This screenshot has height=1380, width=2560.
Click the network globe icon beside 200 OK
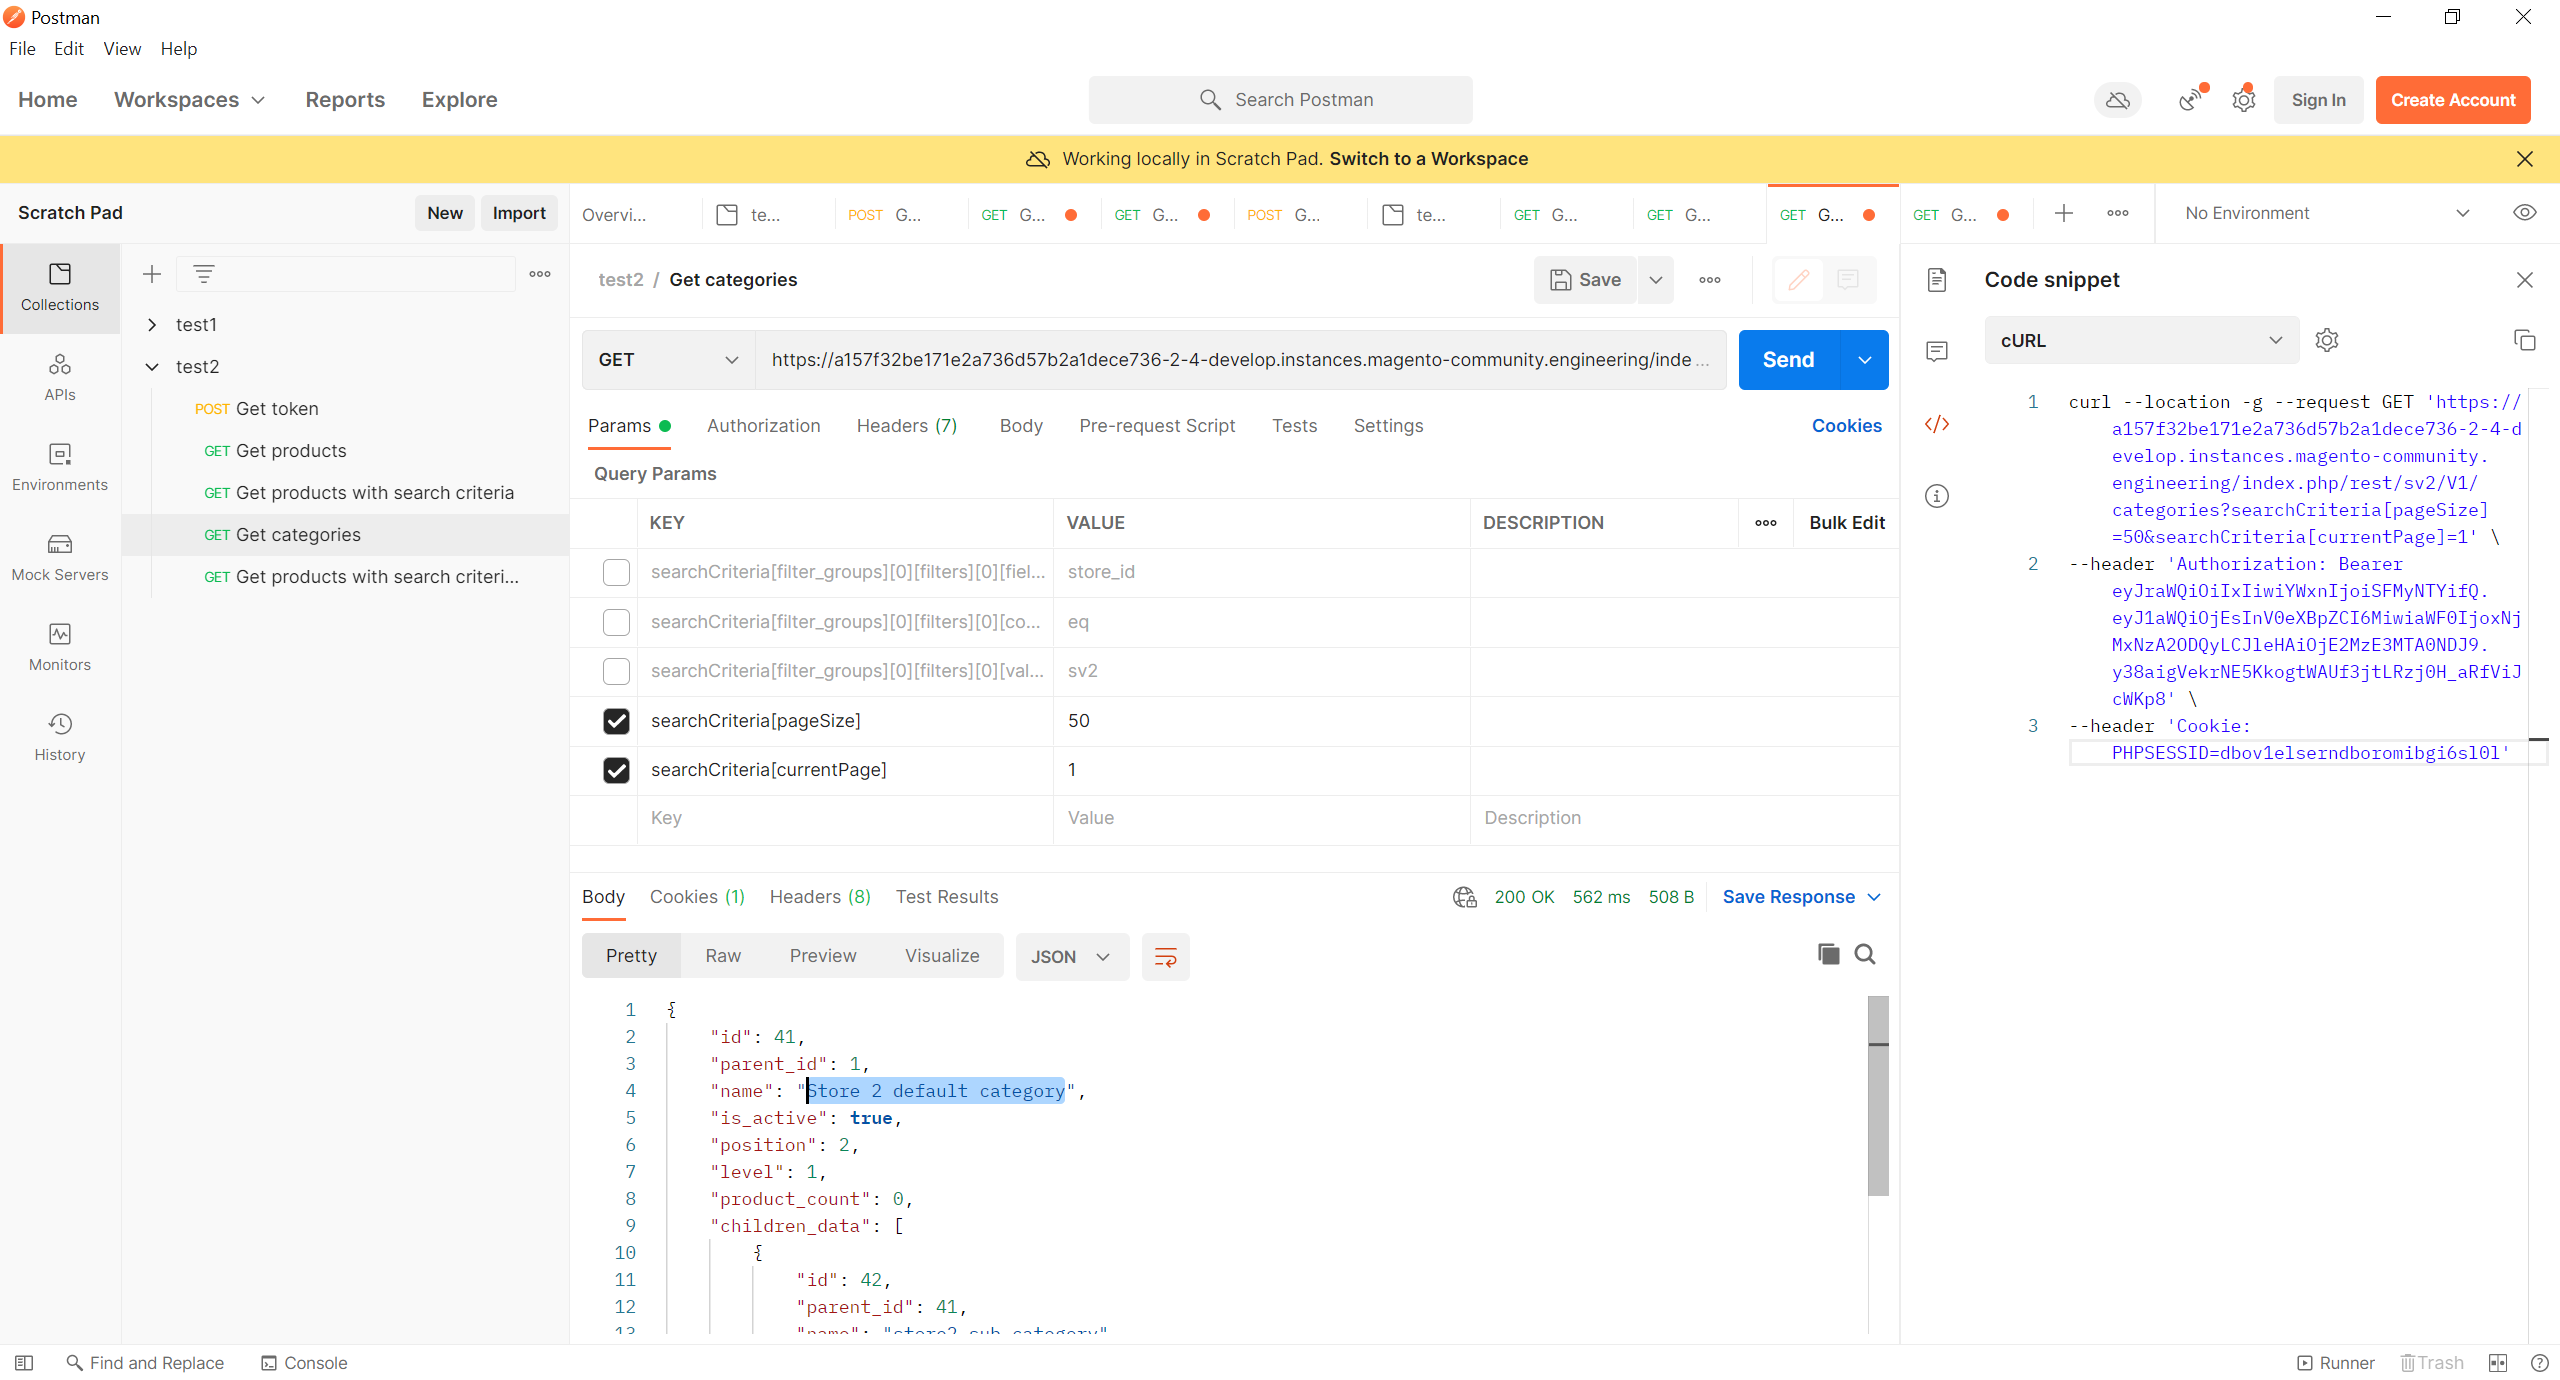tap(1465, 897)
